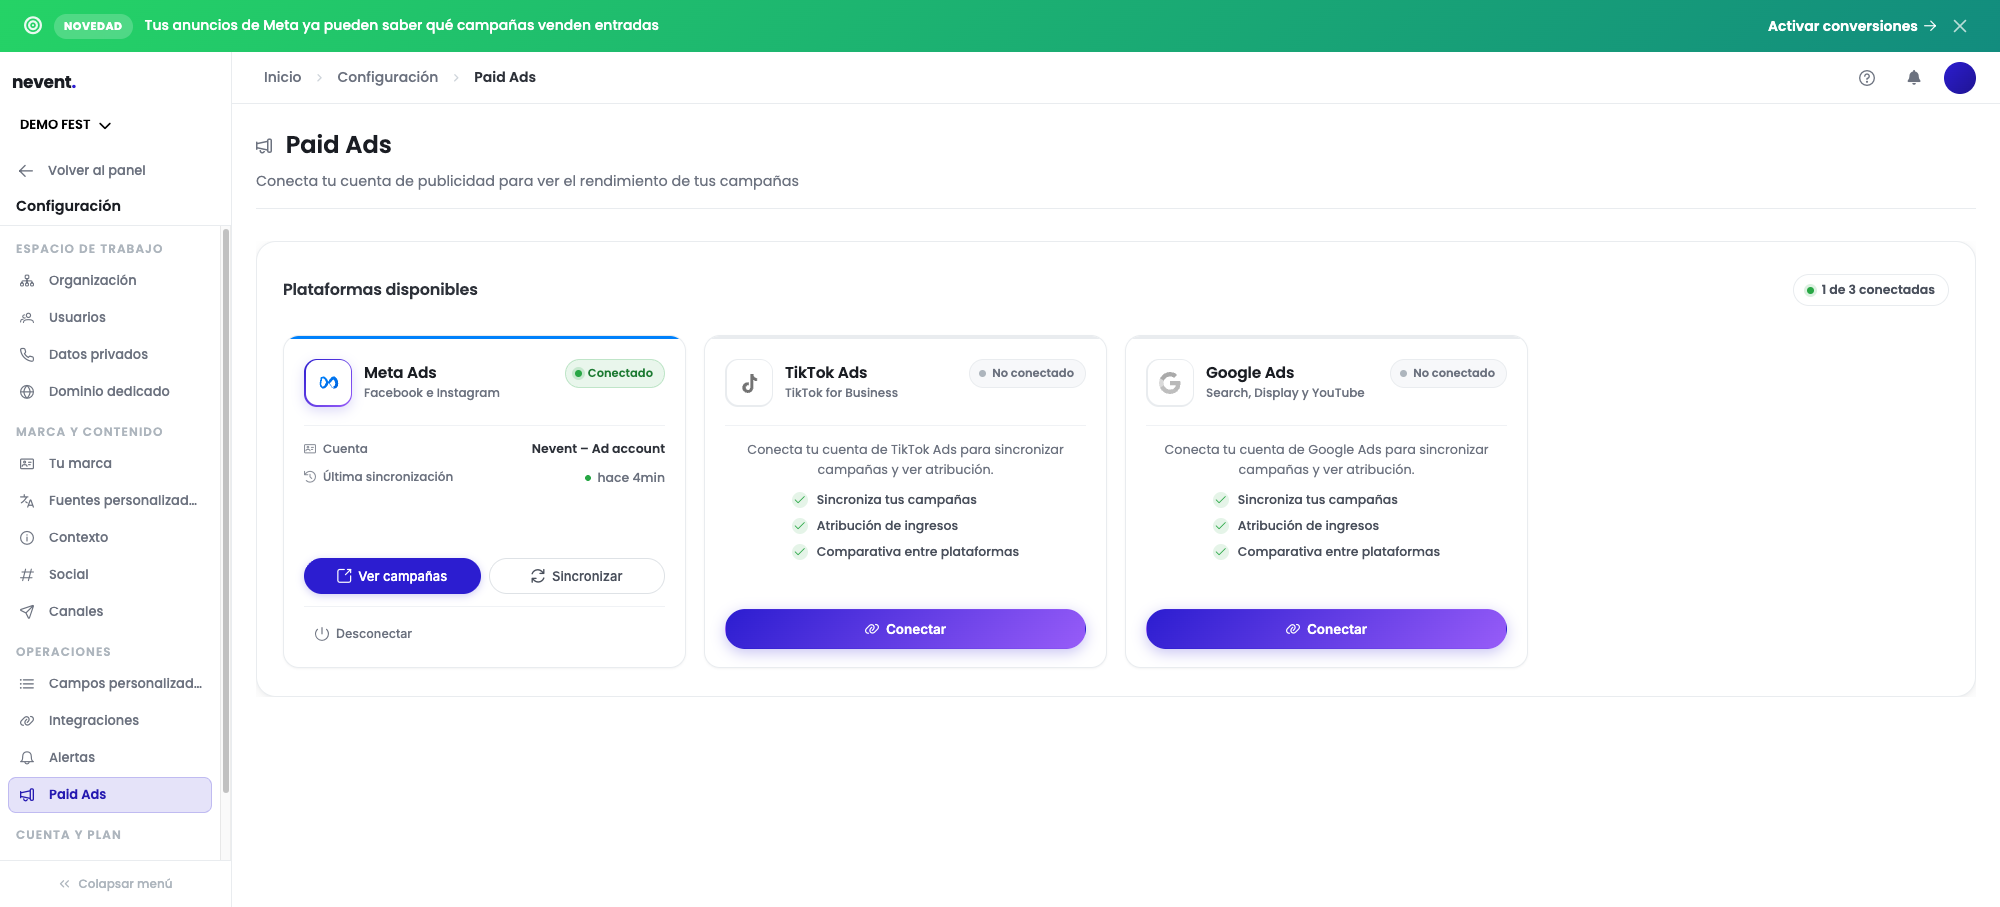
Task: Collapse the menu with Colapsar menú
Action: [x=115, y=884]
